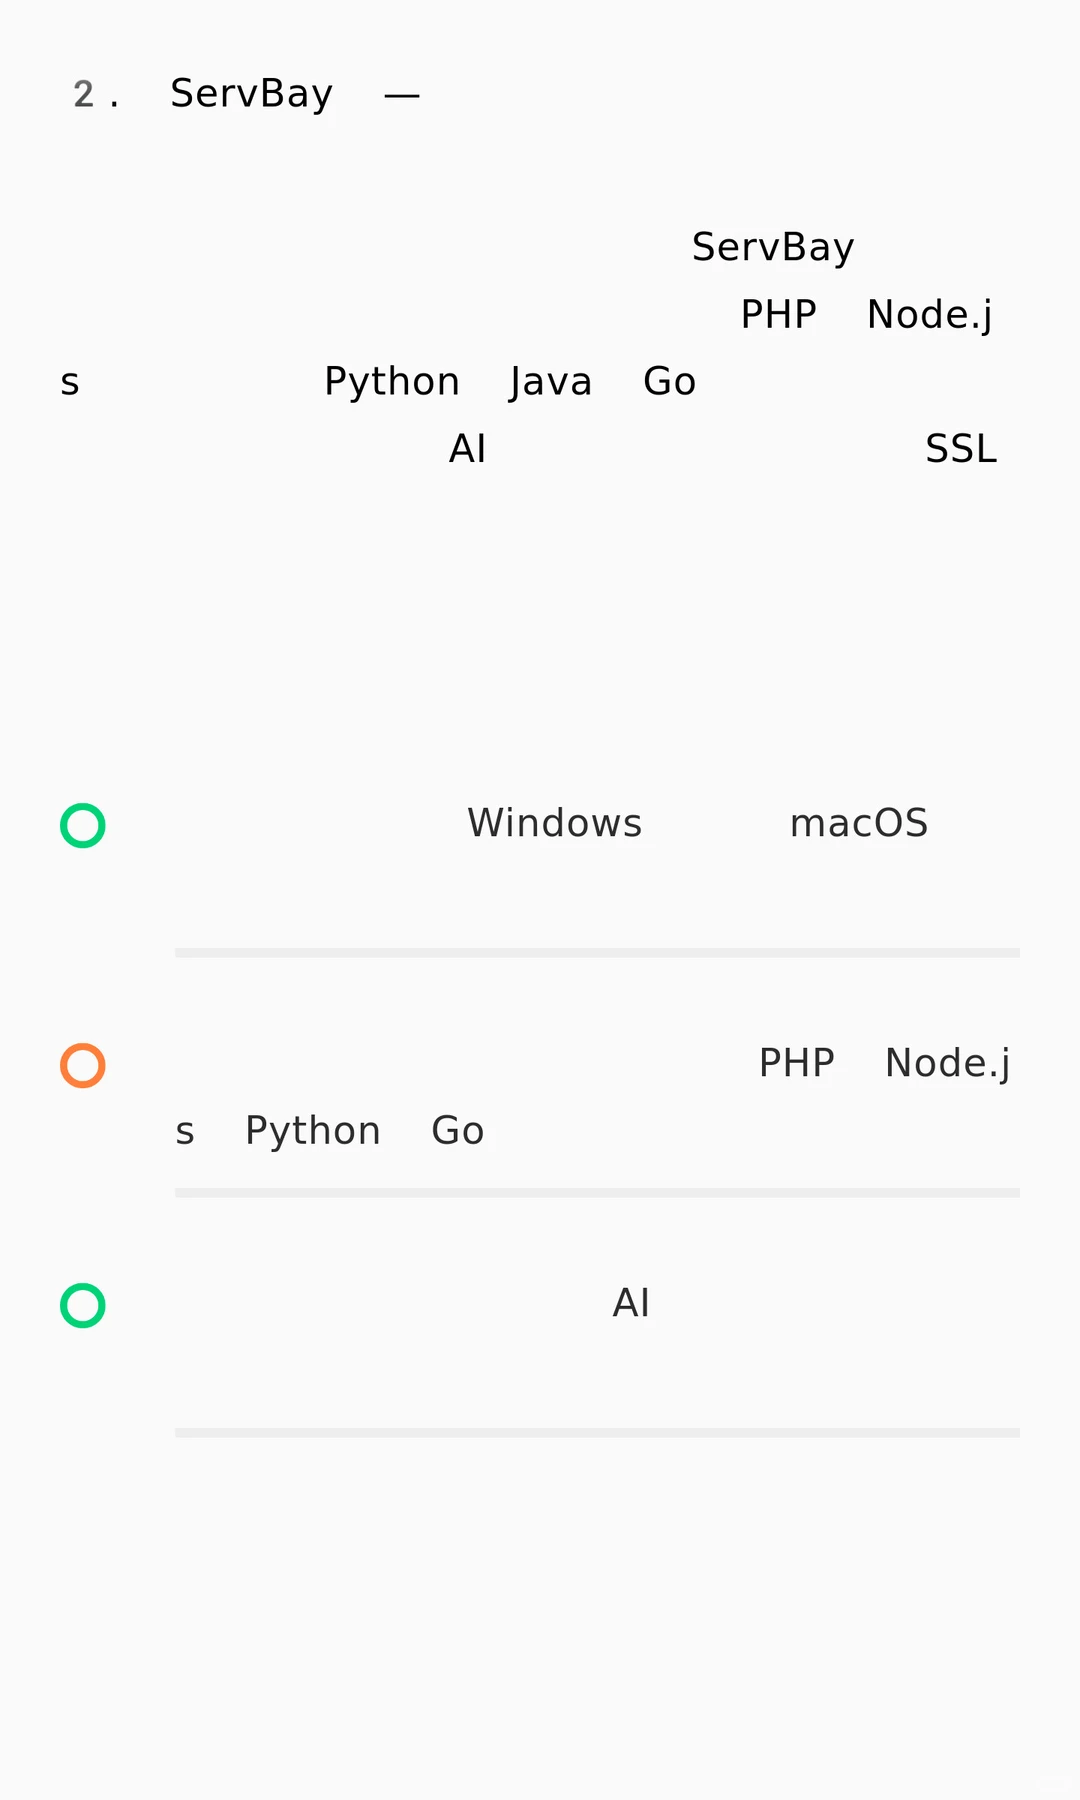Click the word Java in the paragraph

[551, 382]
